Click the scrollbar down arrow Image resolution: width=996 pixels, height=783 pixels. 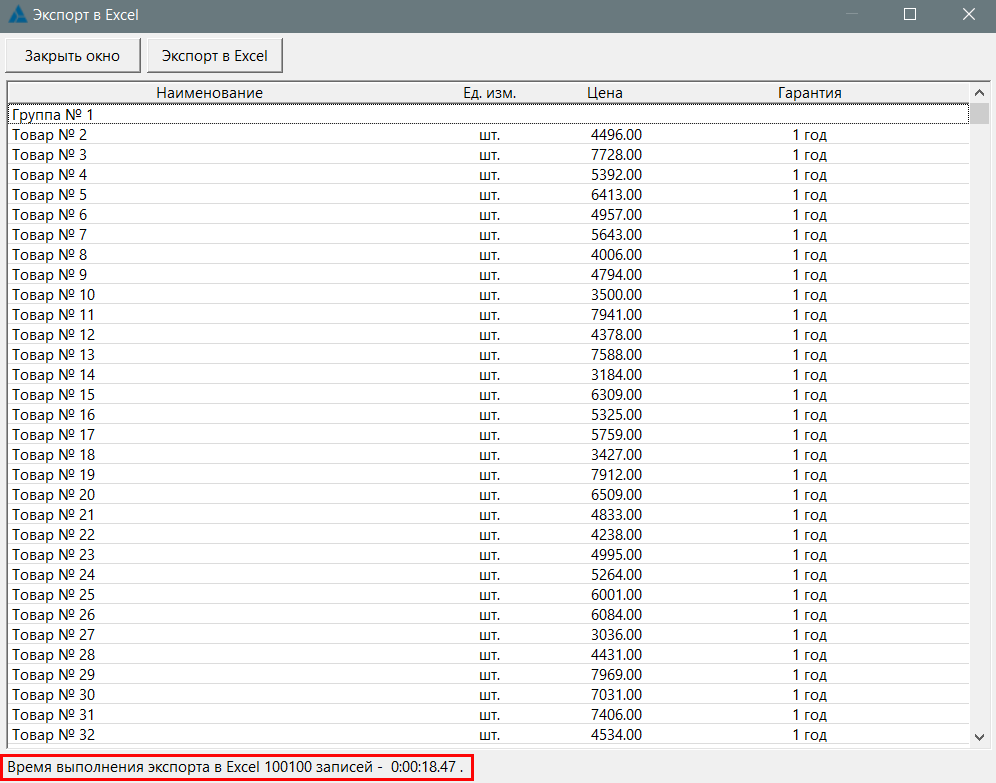click(x=981, y=737)
